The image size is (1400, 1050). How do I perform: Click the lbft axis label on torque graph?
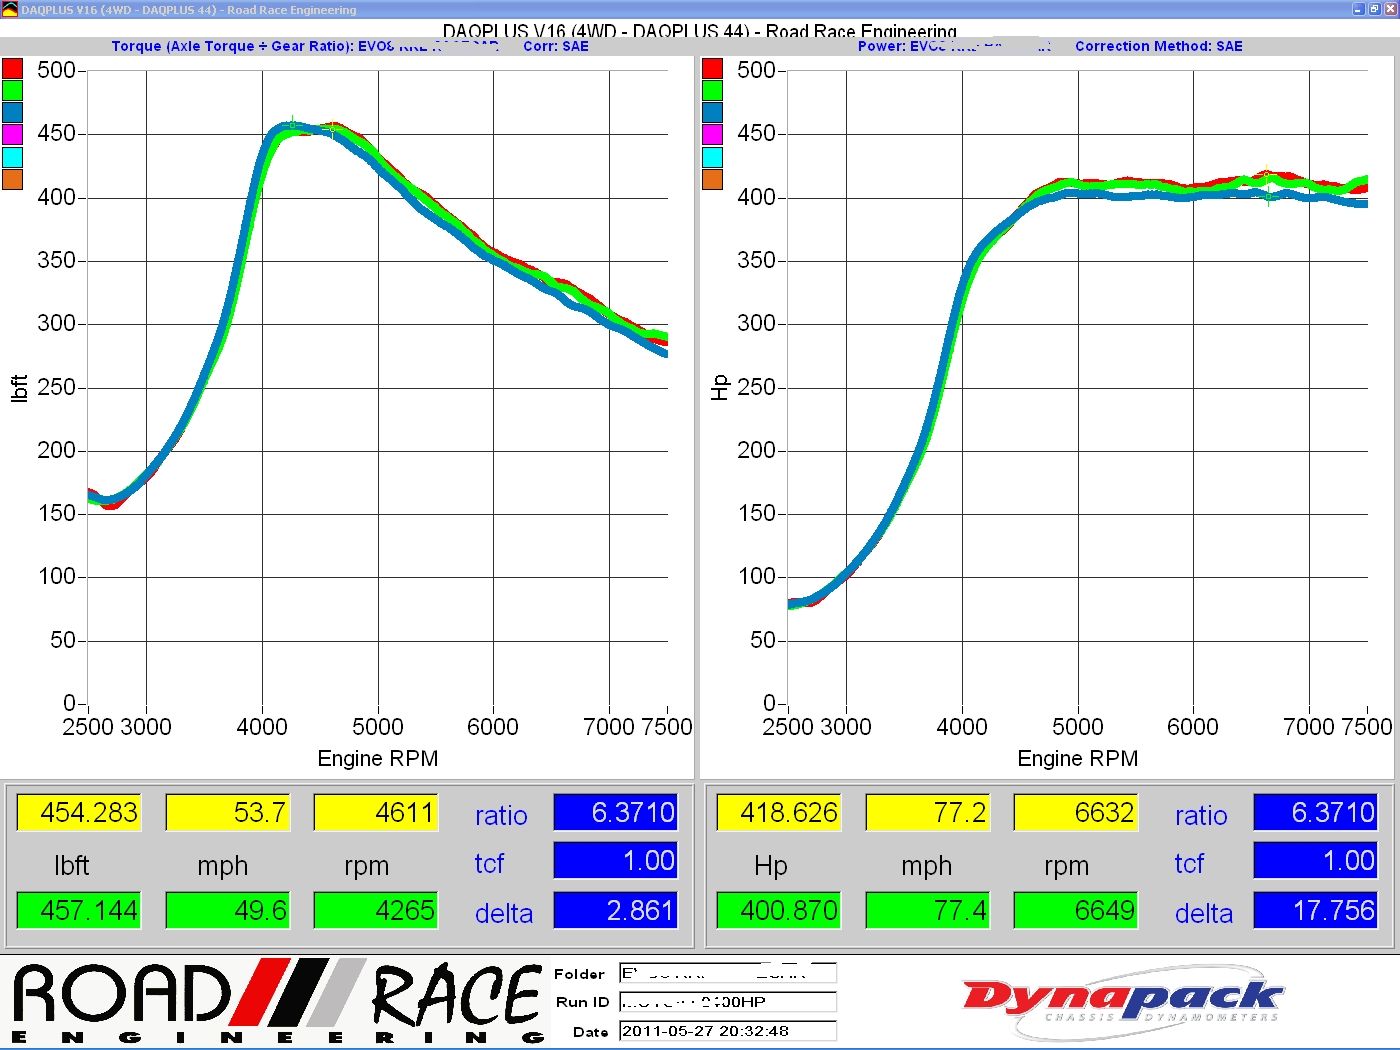19,388
